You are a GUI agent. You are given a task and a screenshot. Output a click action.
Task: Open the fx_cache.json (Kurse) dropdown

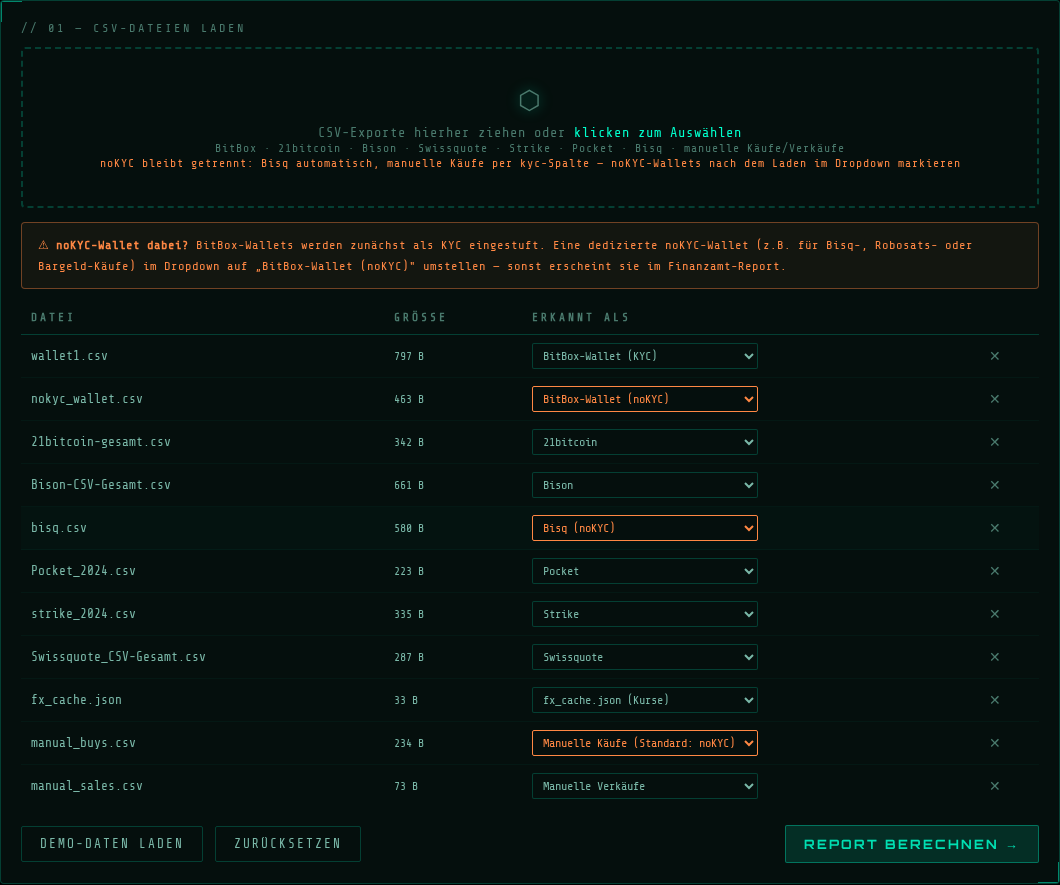pyautogui.click(x=644, y=700)
